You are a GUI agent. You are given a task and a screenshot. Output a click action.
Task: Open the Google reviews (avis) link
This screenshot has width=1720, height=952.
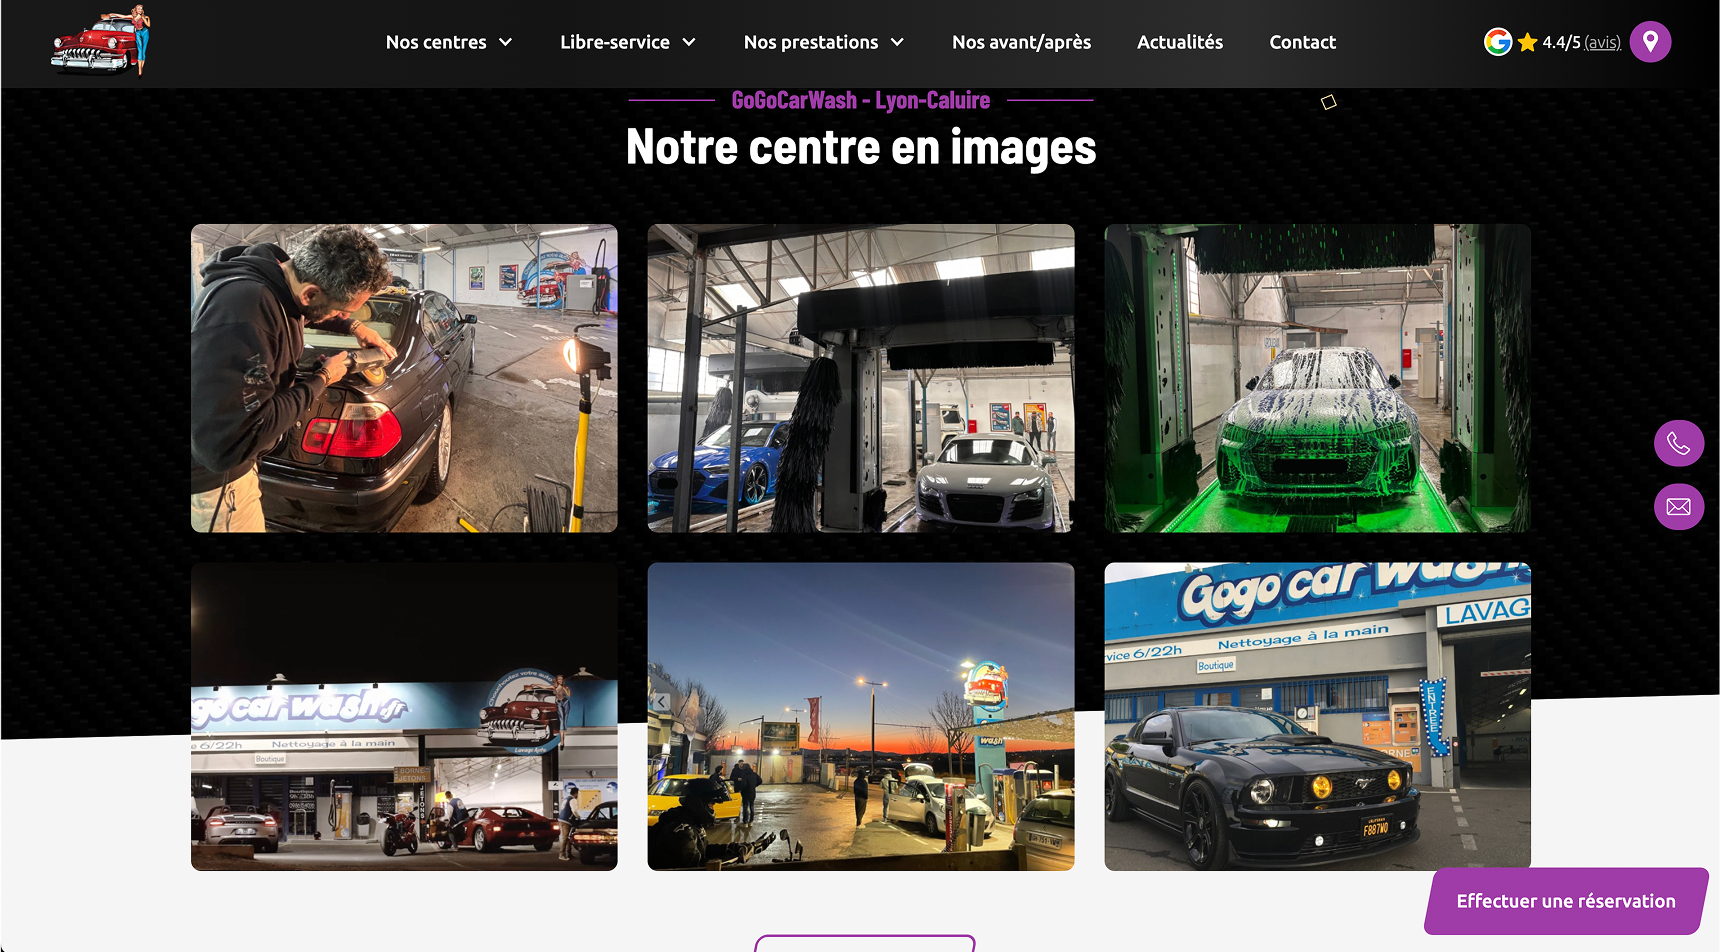point(1602,42)
